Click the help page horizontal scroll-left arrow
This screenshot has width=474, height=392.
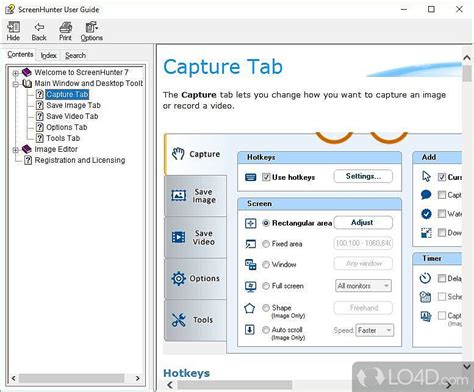point(170,385)
